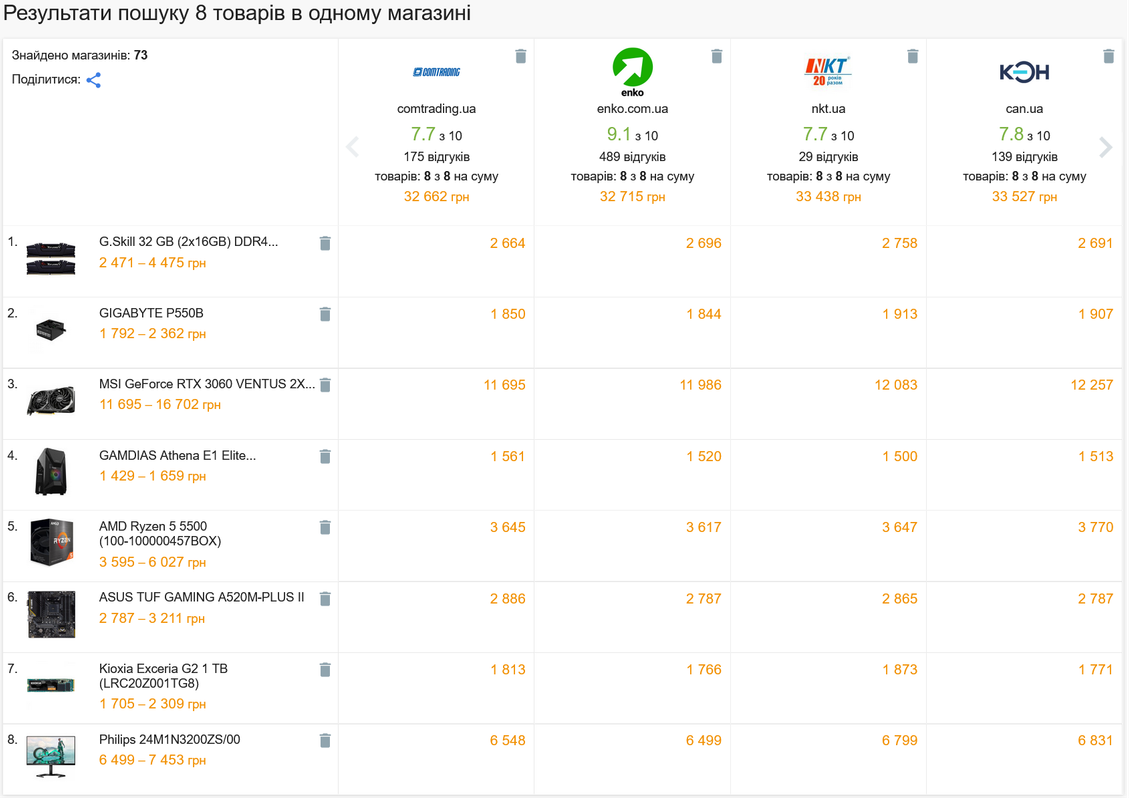1131x800 pixels.
Task: Open comtrading.ua store link
Action: (x=437, y=109)
